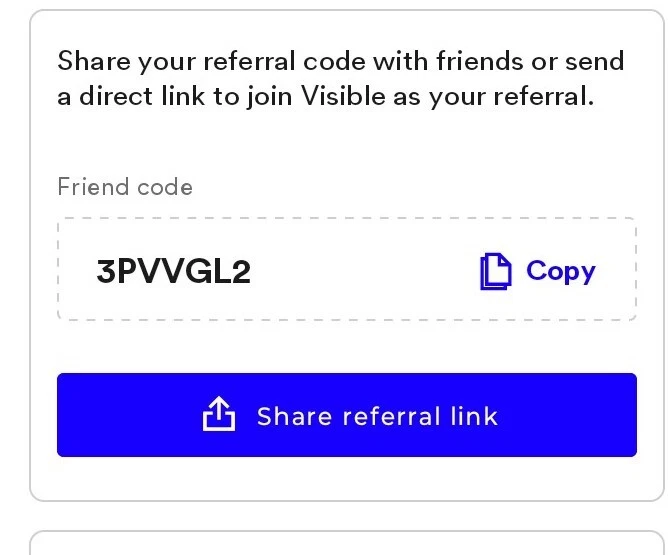Select the friend code 3PVVGL2
This screenshot has height=555, width=668.
point(173,271)
